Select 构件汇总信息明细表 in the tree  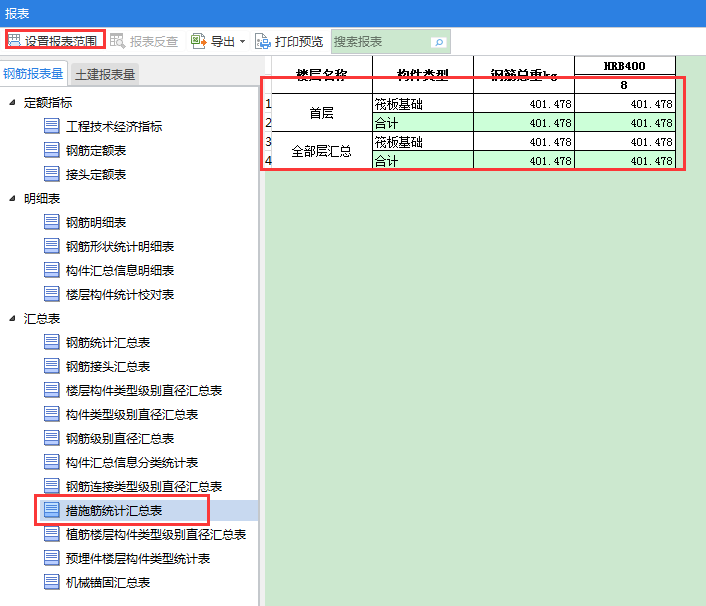[x=120, y=271]
